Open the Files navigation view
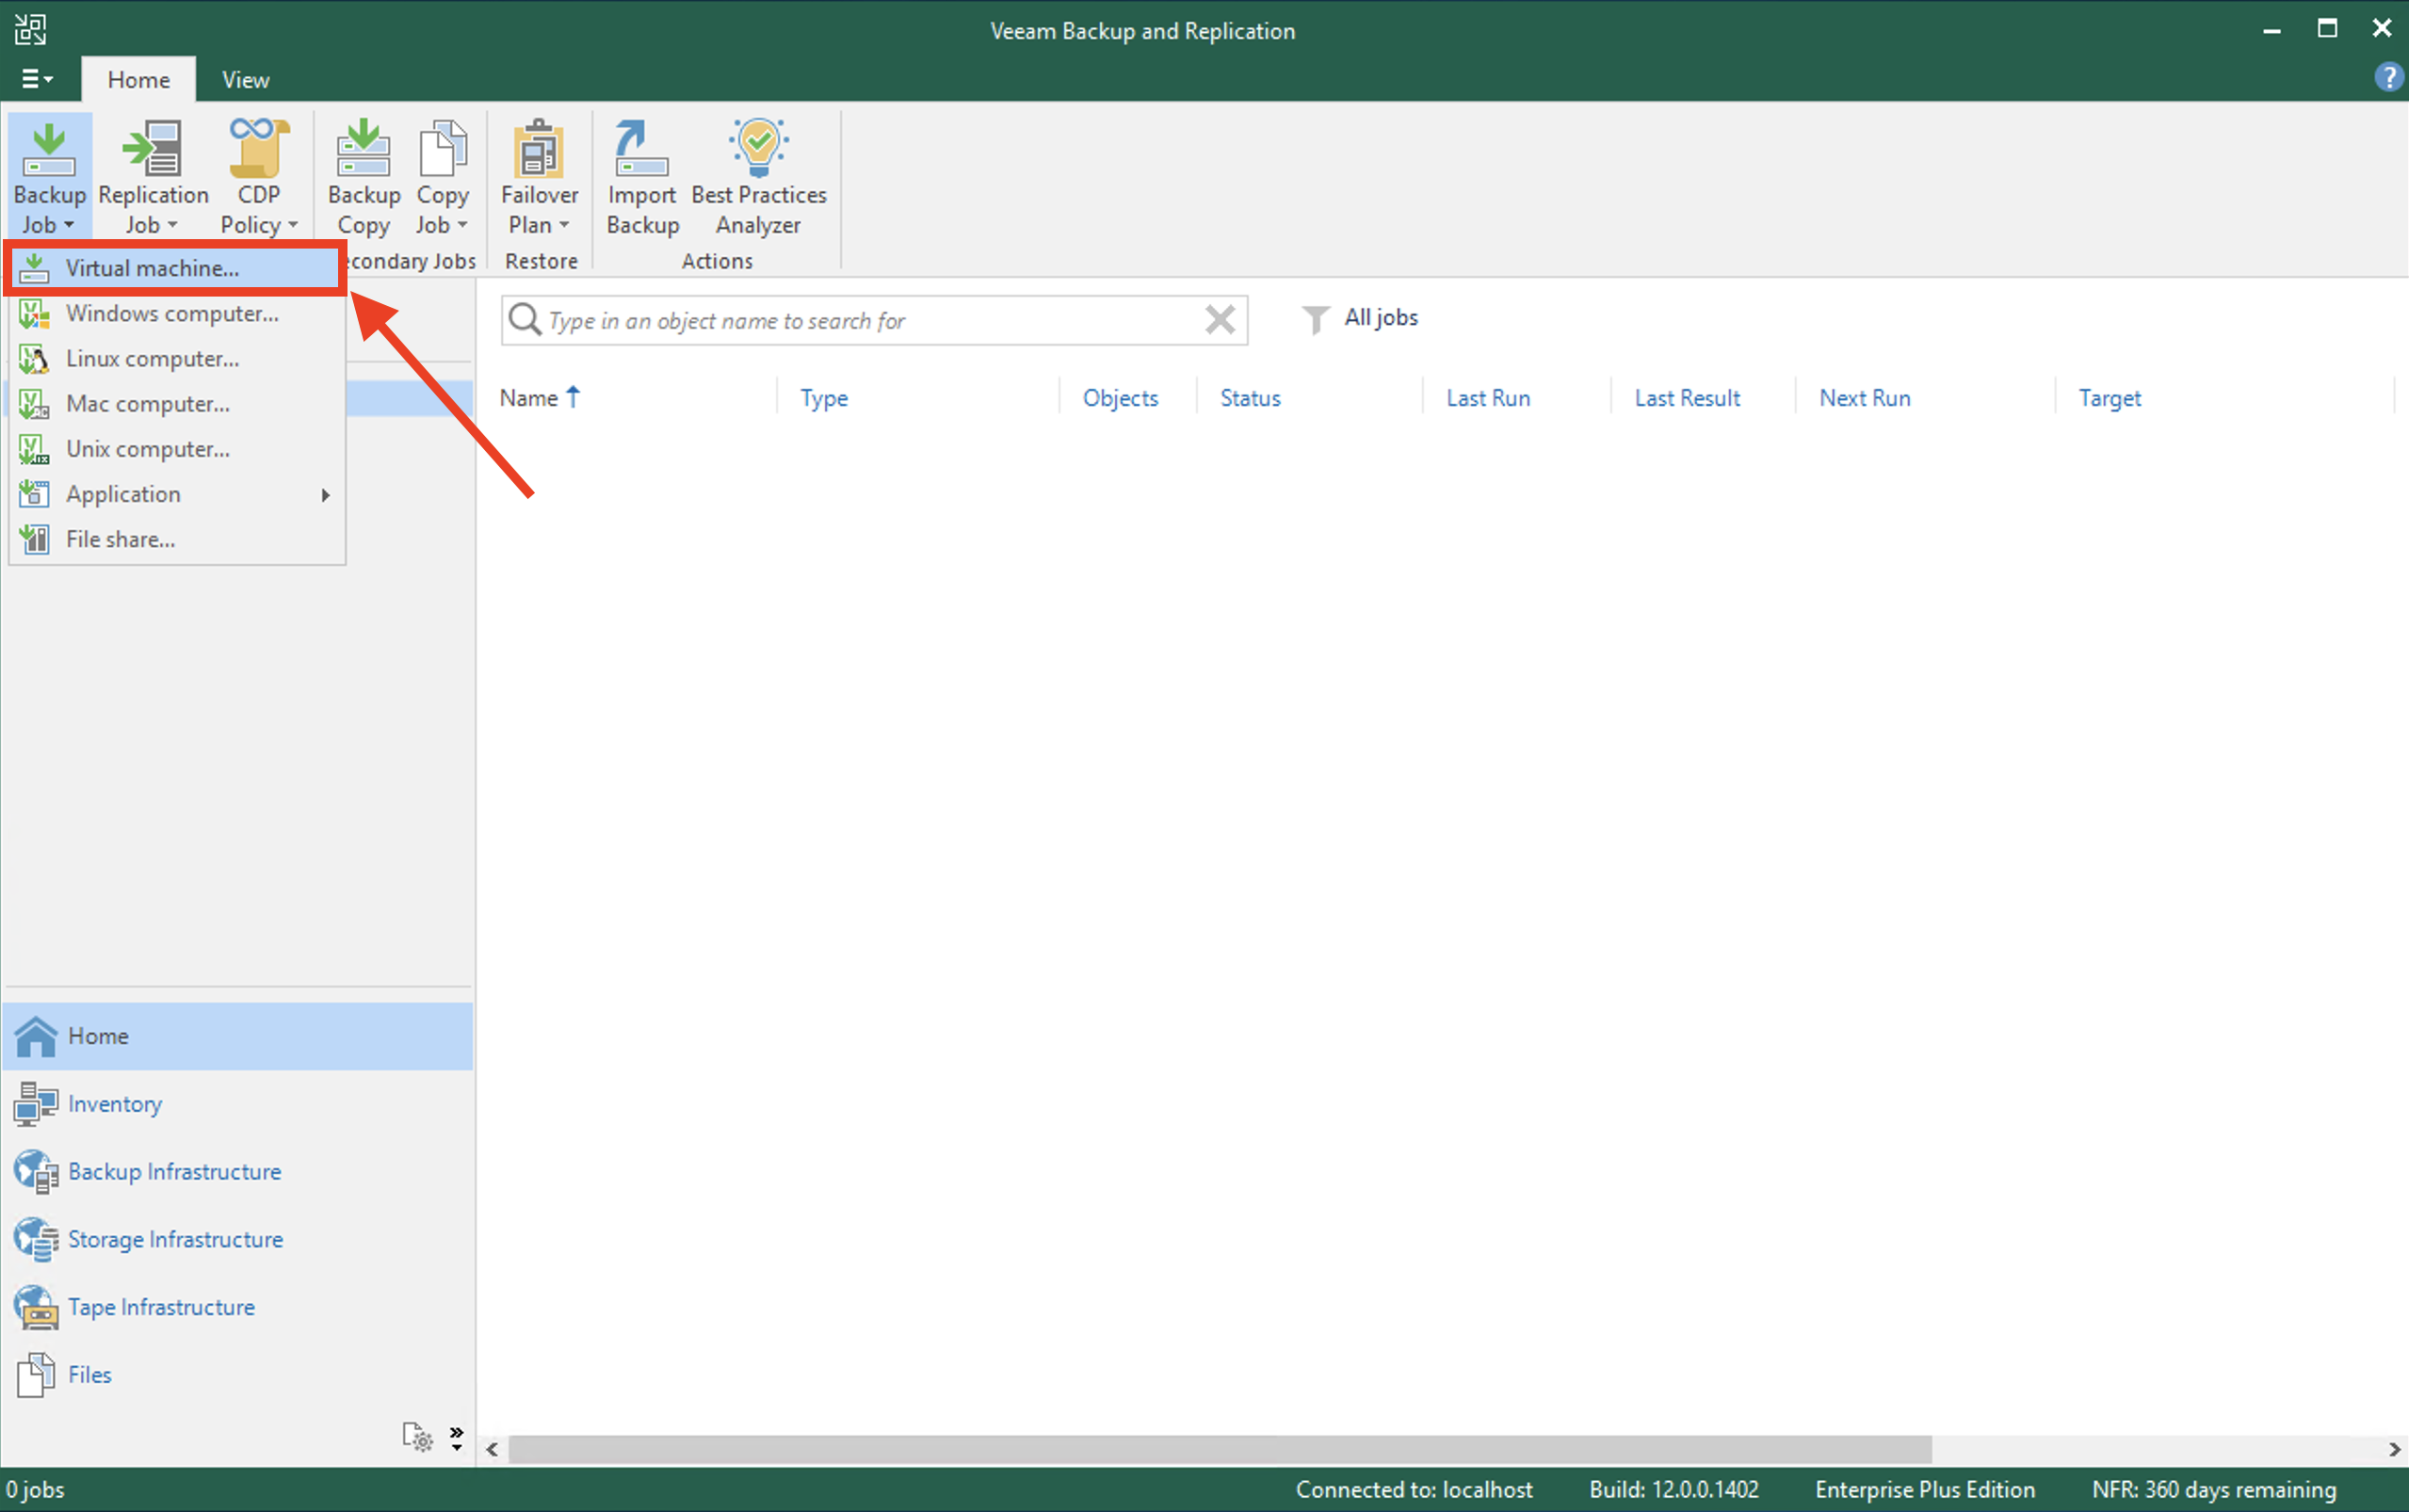This screenshot has height=1512, width=2409. click(238, 1375)
